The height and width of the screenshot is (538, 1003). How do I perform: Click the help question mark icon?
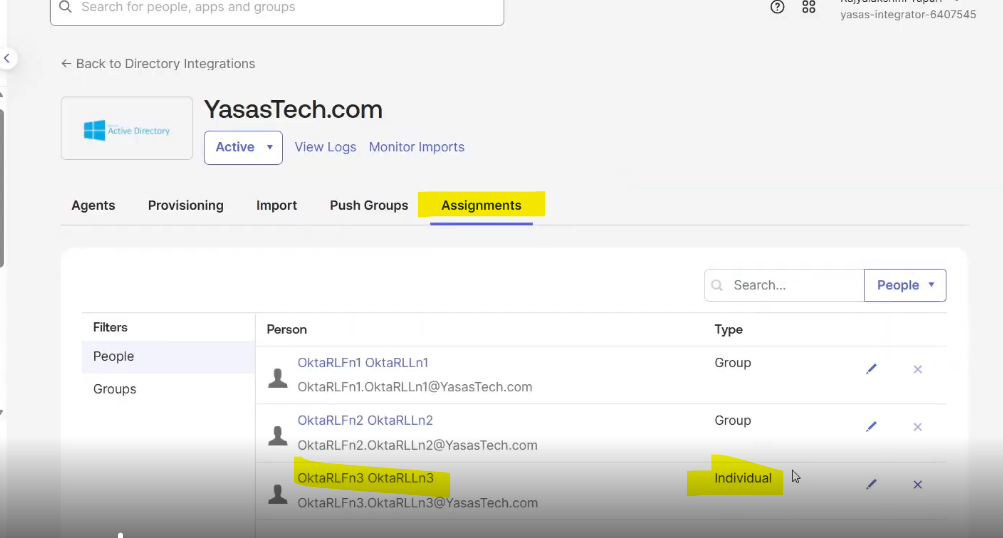click(x=777, y=7)
